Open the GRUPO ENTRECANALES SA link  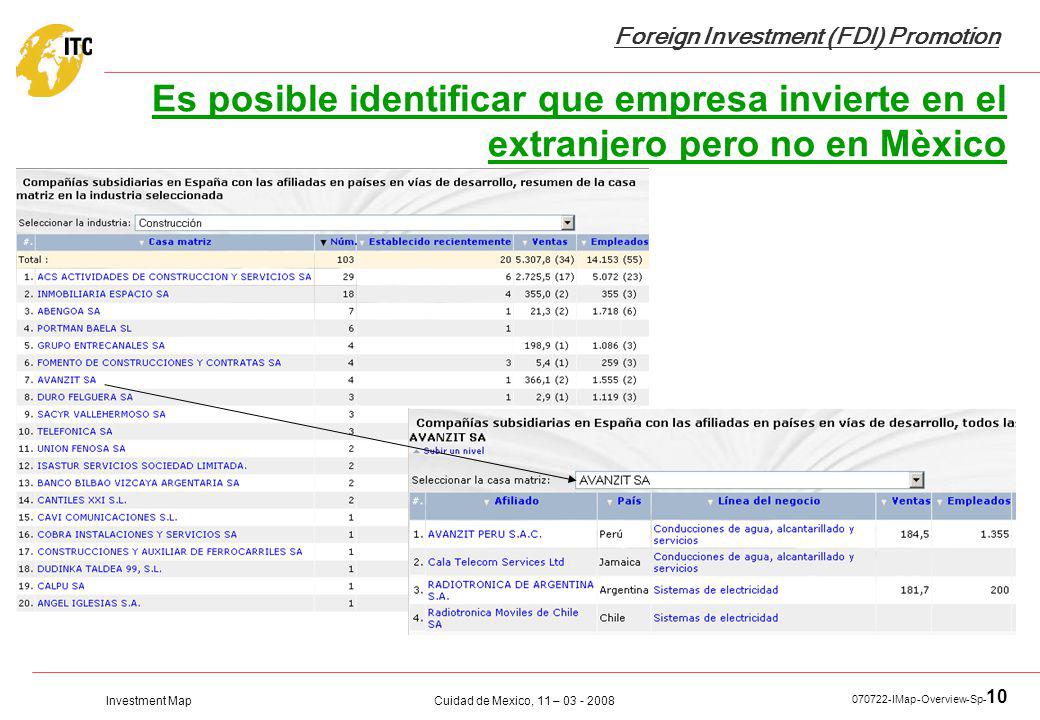pos(101,346)
